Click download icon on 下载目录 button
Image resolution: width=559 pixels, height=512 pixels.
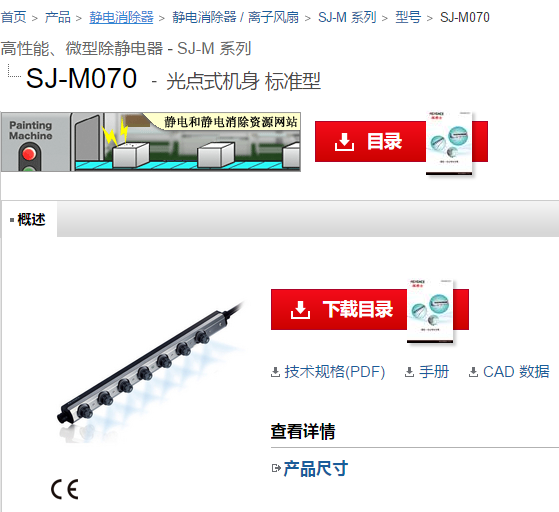coord(300,309)
